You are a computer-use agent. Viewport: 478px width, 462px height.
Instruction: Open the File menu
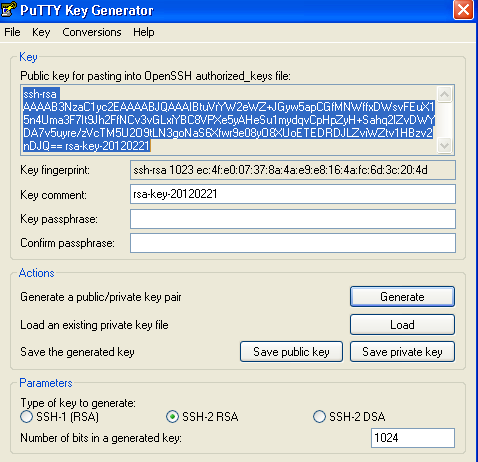[12, 32]
